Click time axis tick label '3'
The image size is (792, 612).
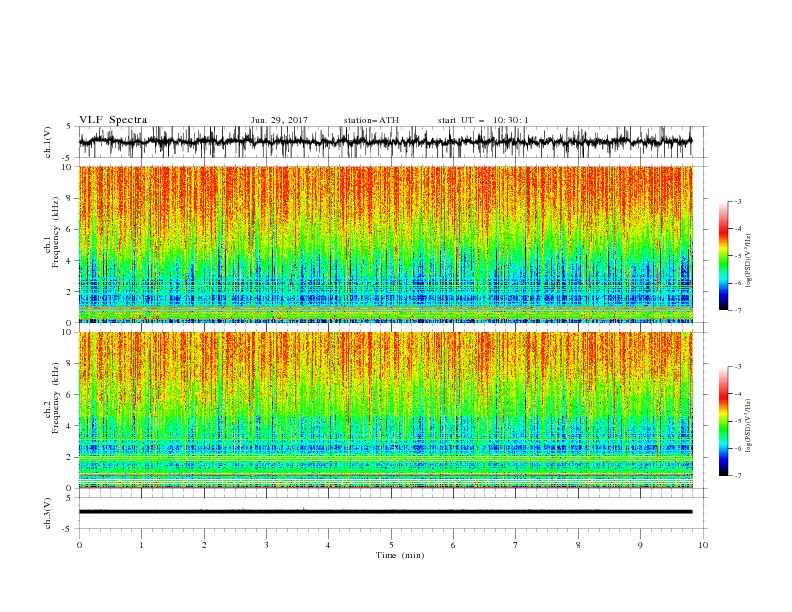coord(266,545)
